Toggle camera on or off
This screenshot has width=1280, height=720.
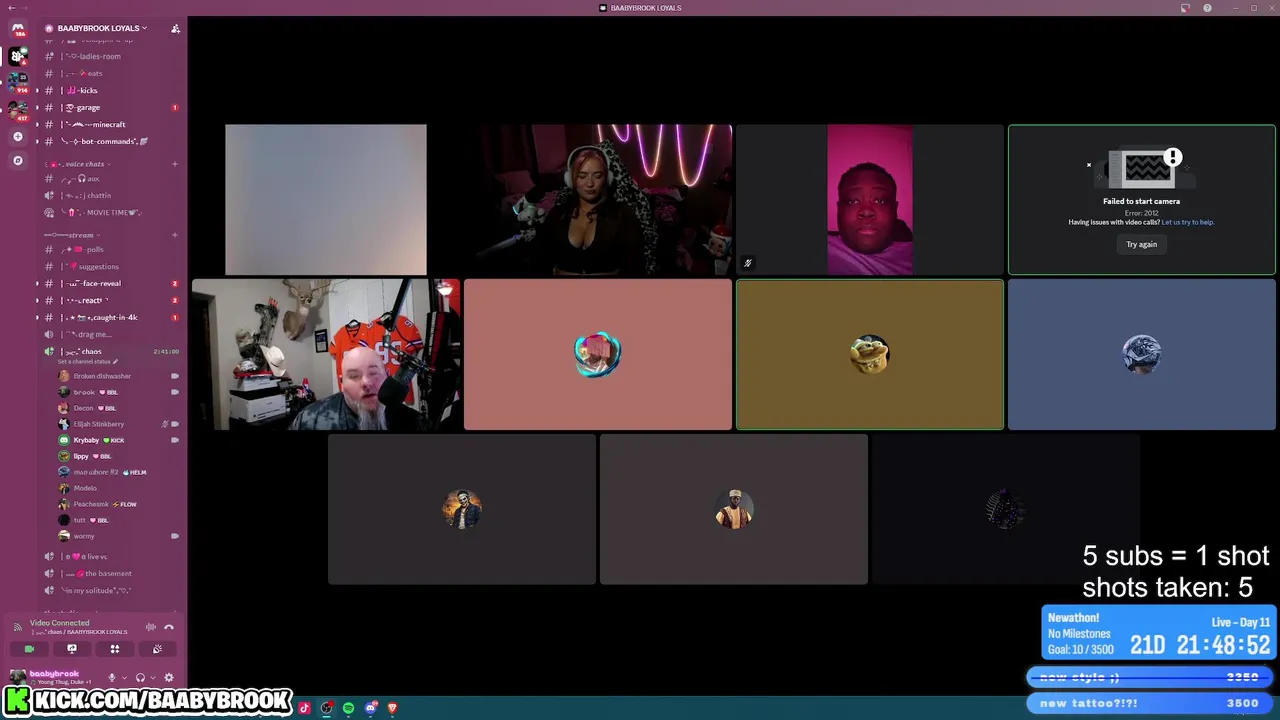[x=29, y=649]
